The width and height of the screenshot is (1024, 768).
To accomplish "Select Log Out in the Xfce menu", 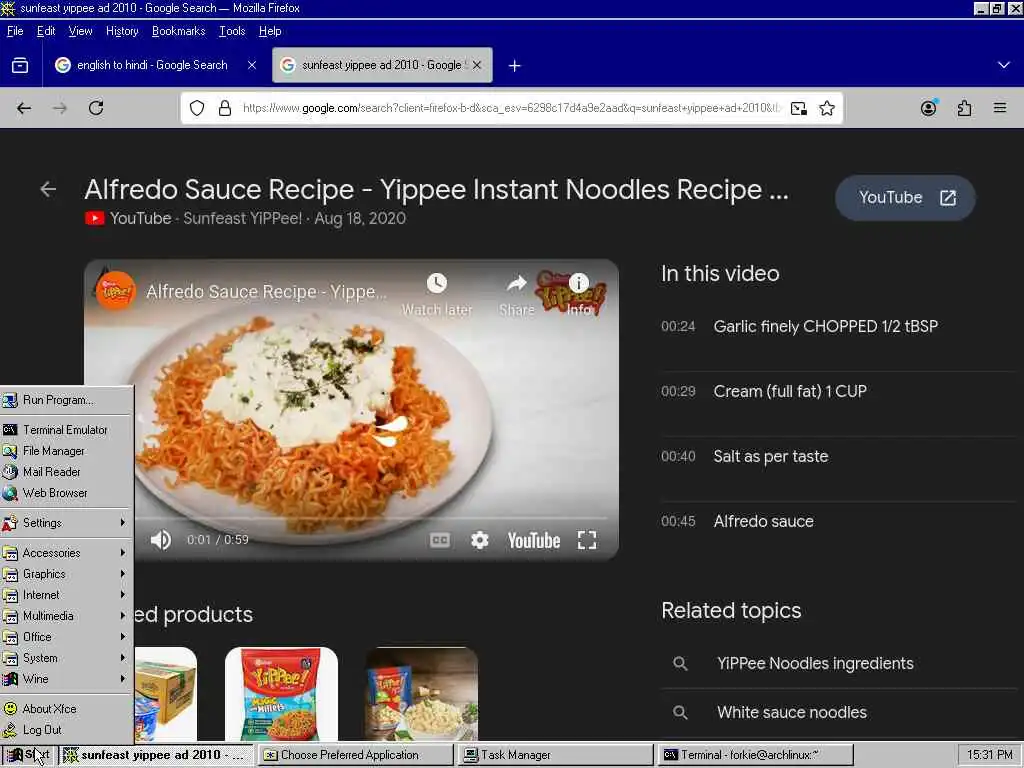I will (x=67, y=730).
